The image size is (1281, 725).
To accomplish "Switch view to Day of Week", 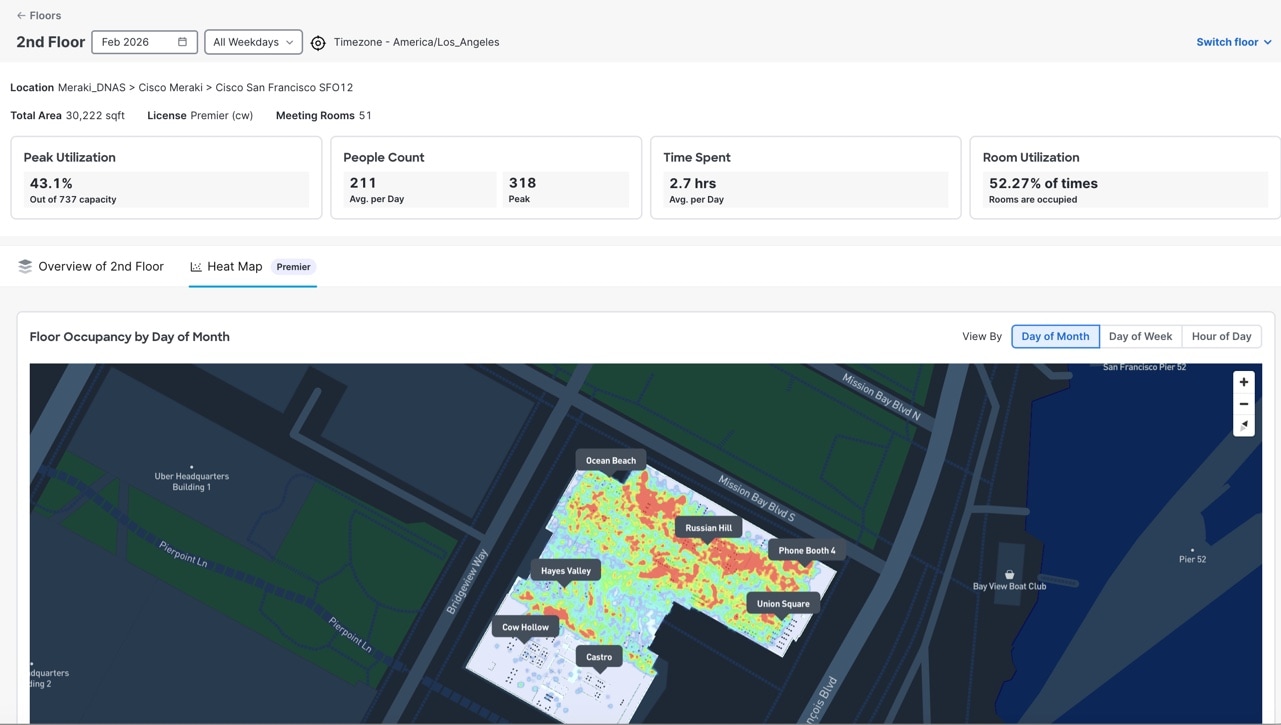I will [1140, 337].
